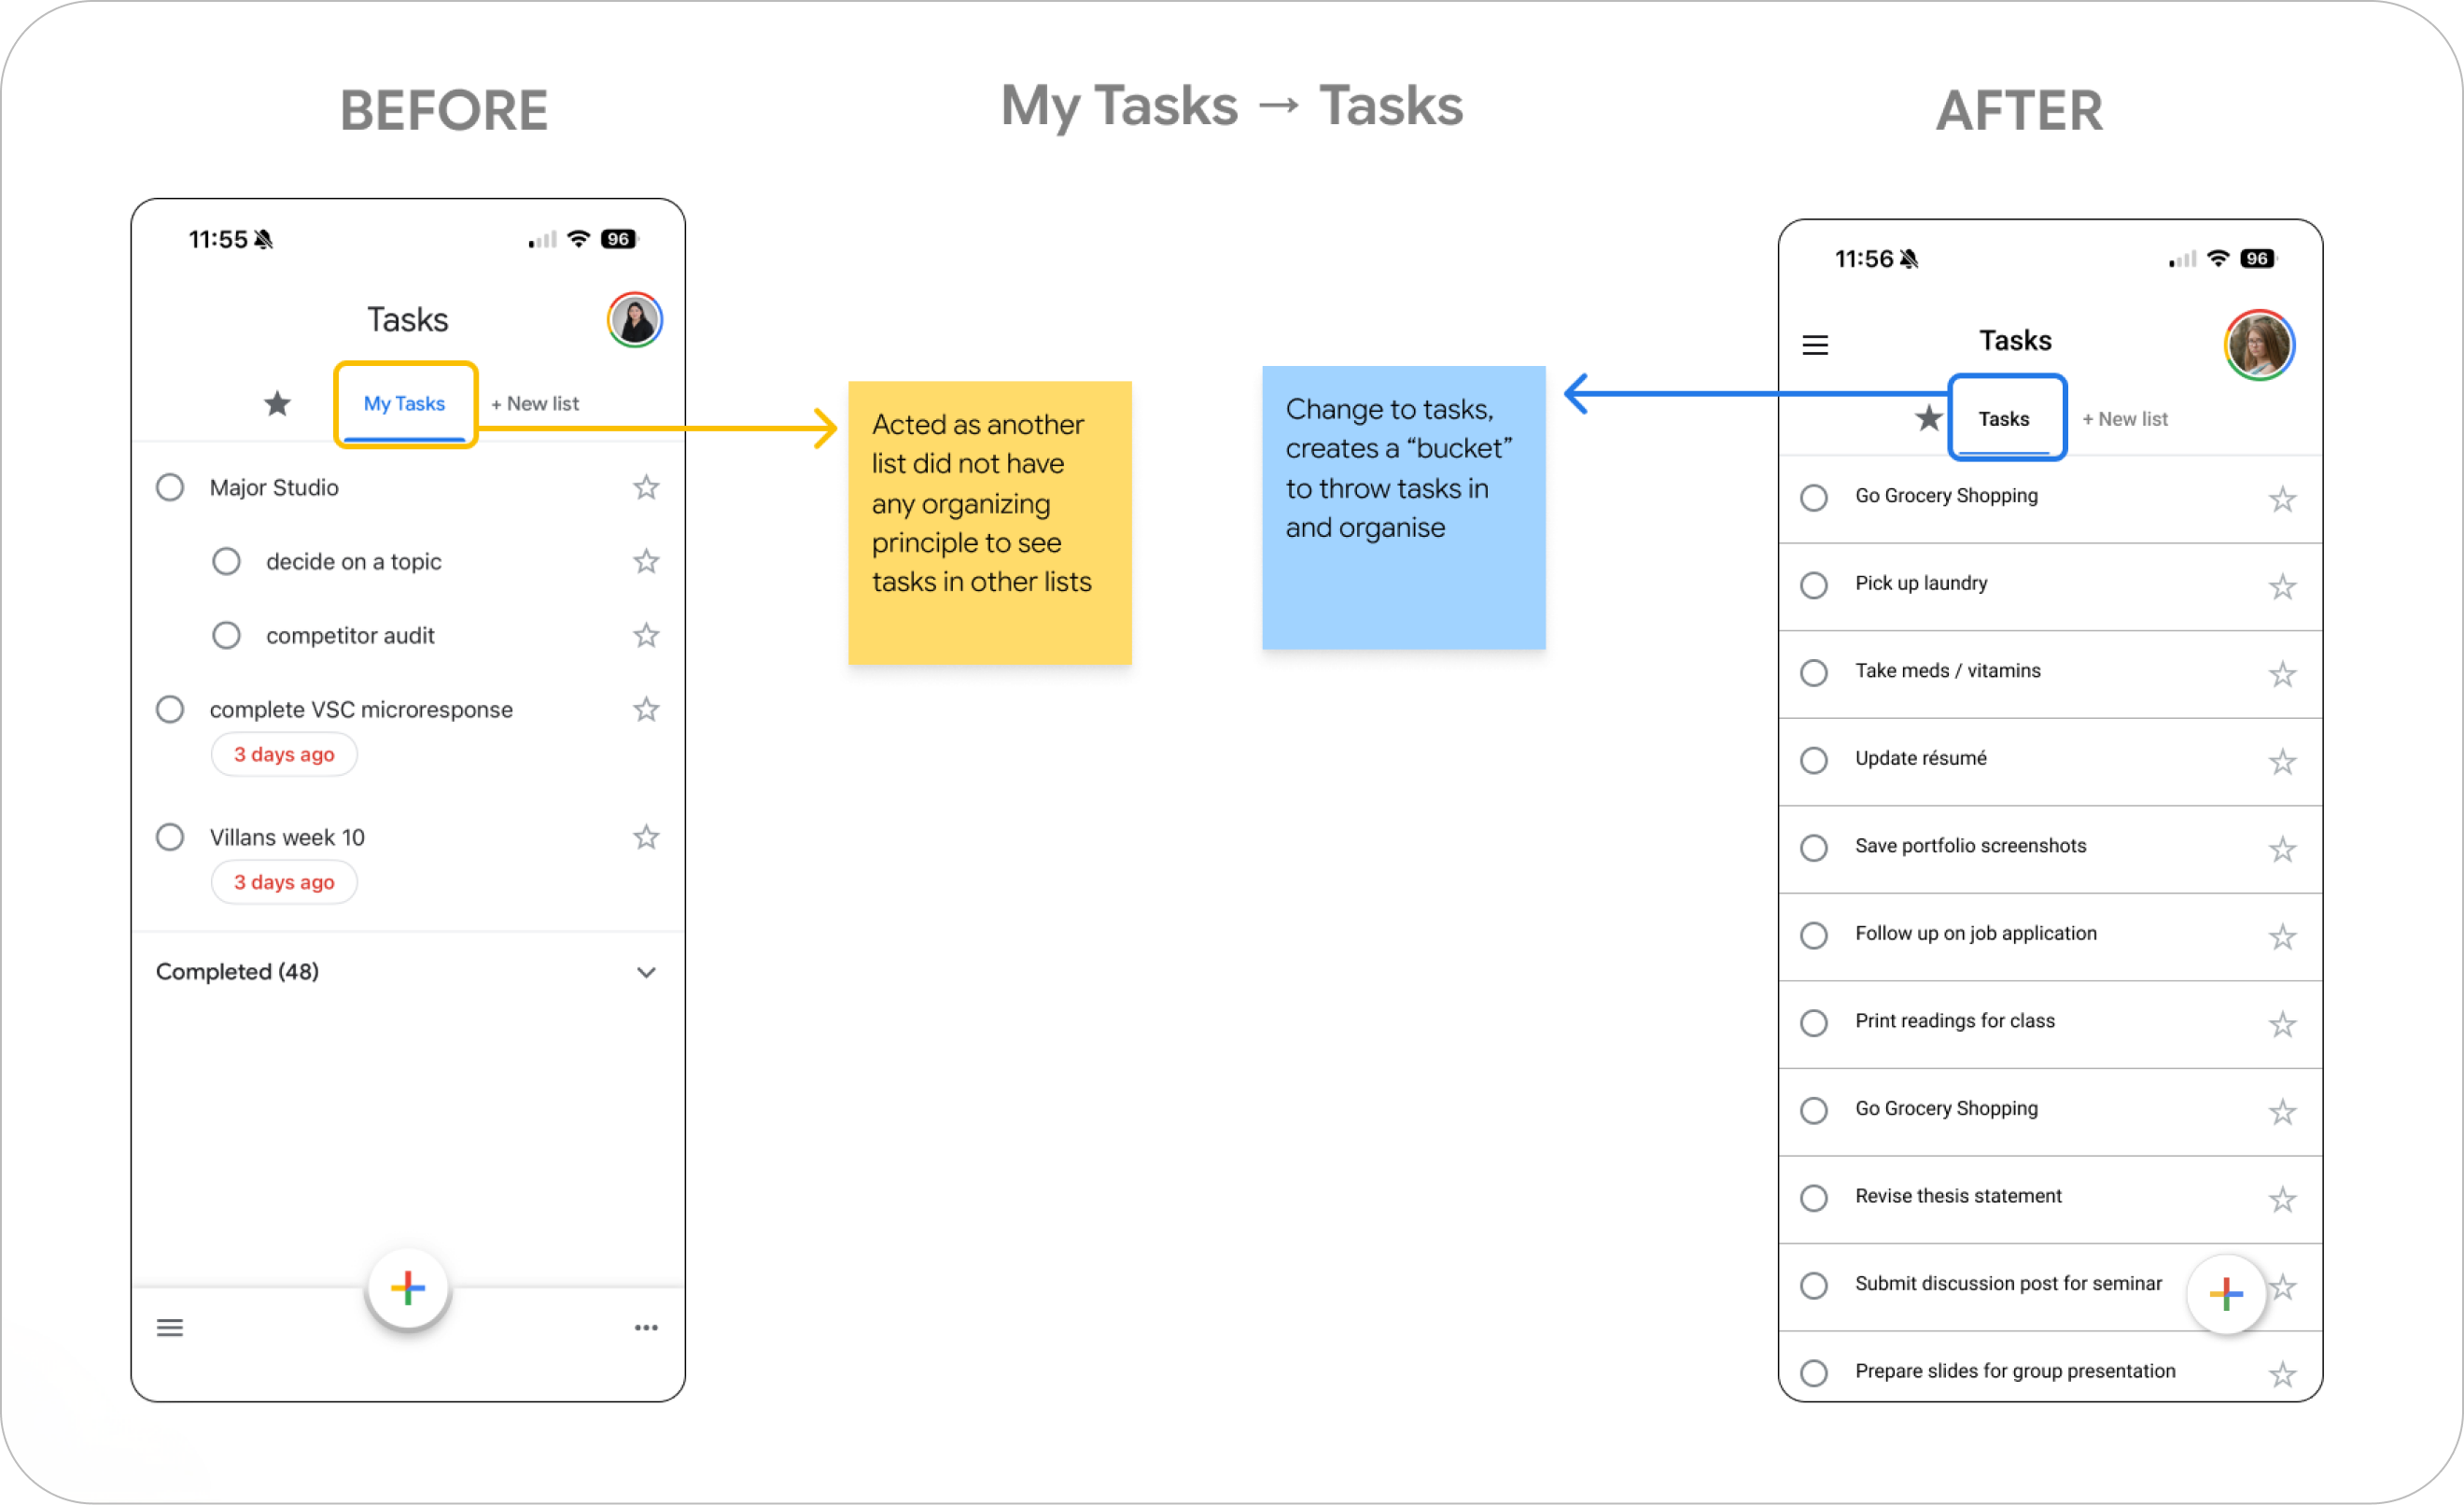Star the Pick up laundry task
This screenshot has width=2464, height=1505.
(x=2282, y=587)
